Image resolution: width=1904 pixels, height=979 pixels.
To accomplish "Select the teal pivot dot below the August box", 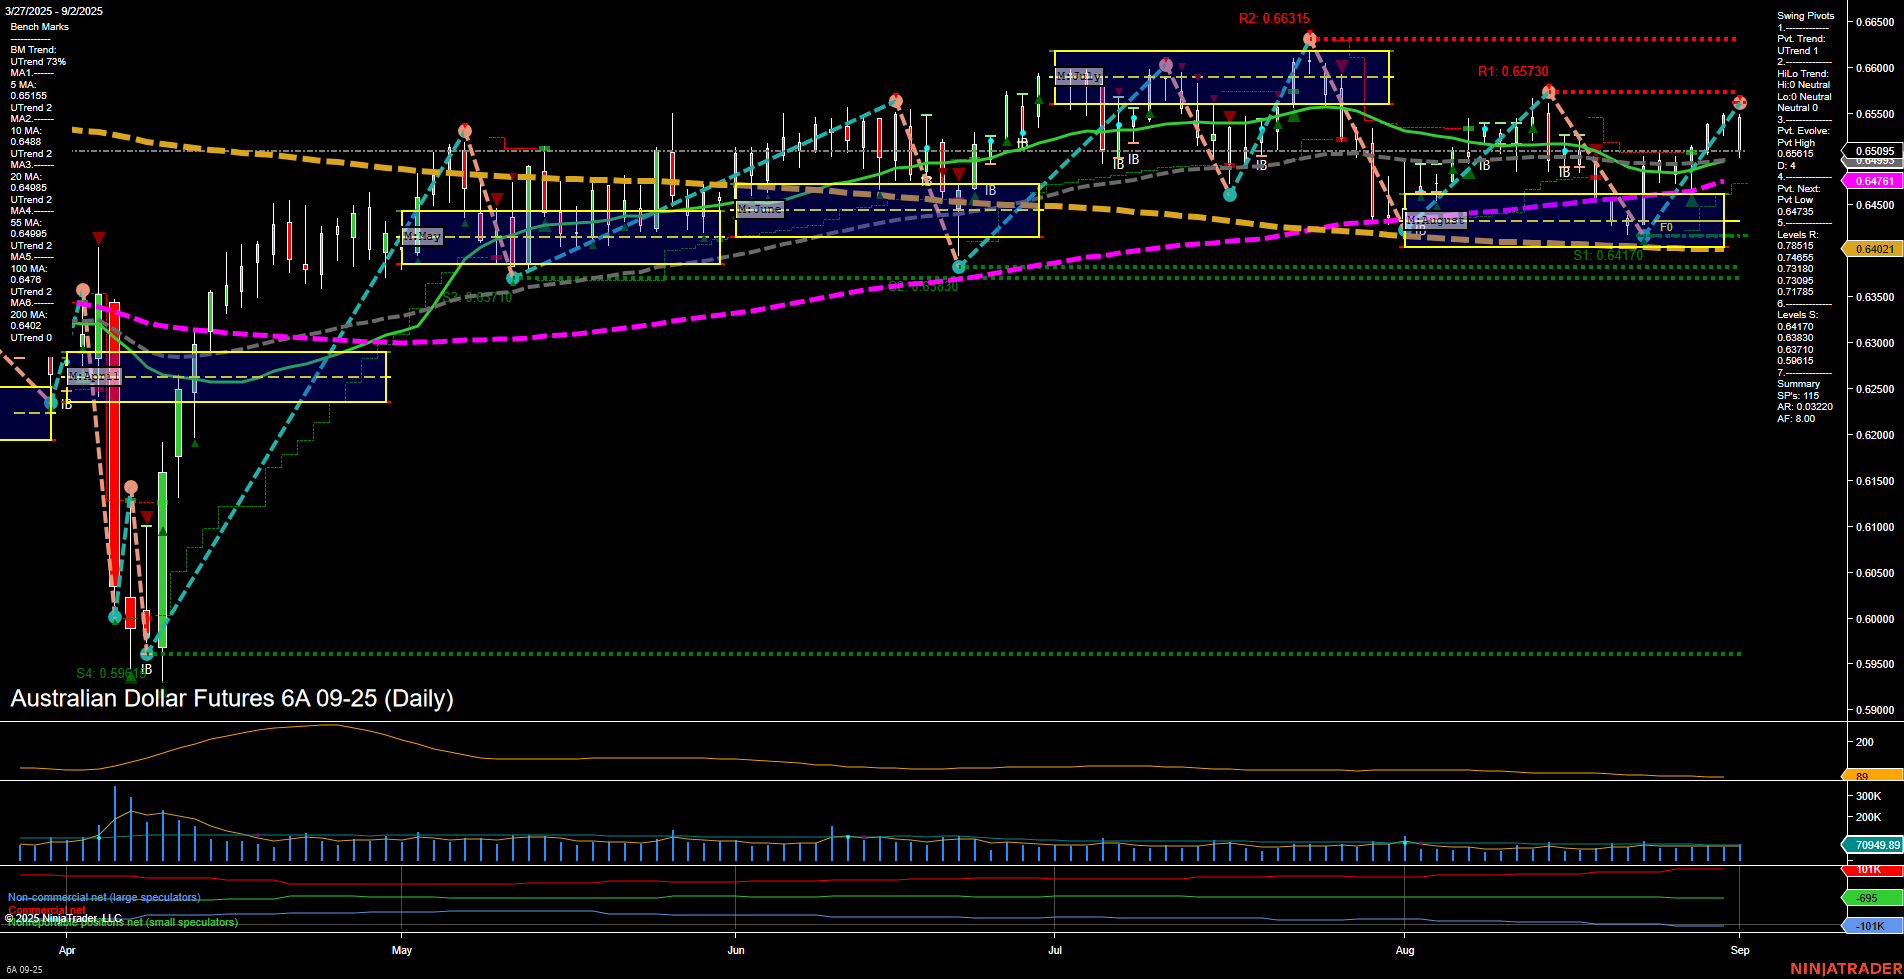I will 1645,236.
